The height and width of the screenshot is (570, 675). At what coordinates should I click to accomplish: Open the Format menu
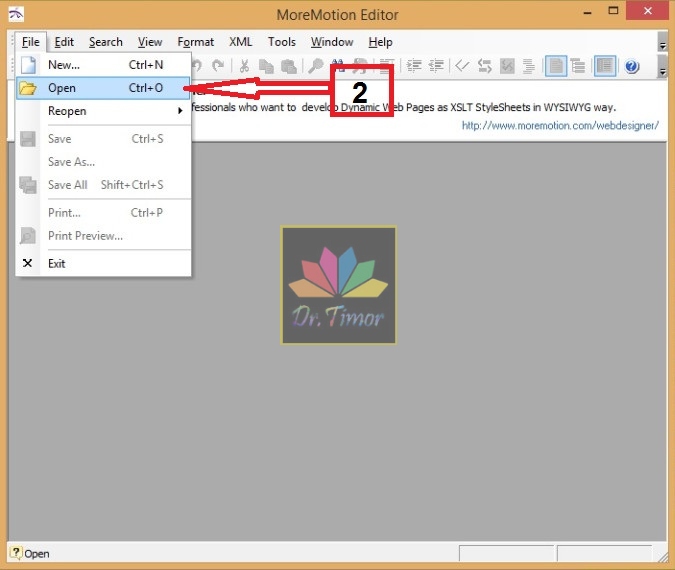pos(195,42)
